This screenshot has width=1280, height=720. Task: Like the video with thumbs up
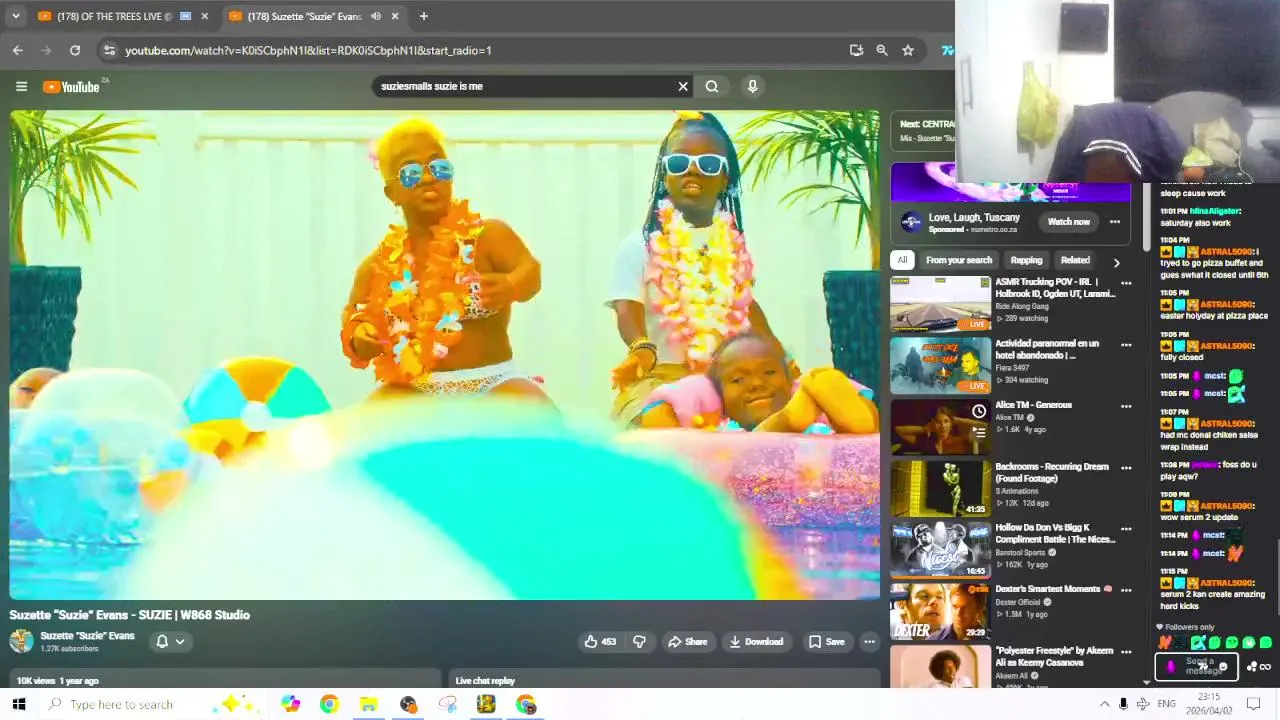tap(600, 642)
